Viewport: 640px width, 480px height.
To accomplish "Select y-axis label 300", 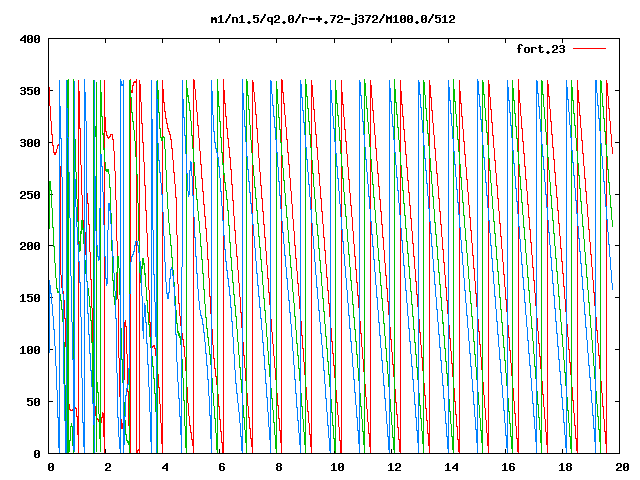I will 30,143.
